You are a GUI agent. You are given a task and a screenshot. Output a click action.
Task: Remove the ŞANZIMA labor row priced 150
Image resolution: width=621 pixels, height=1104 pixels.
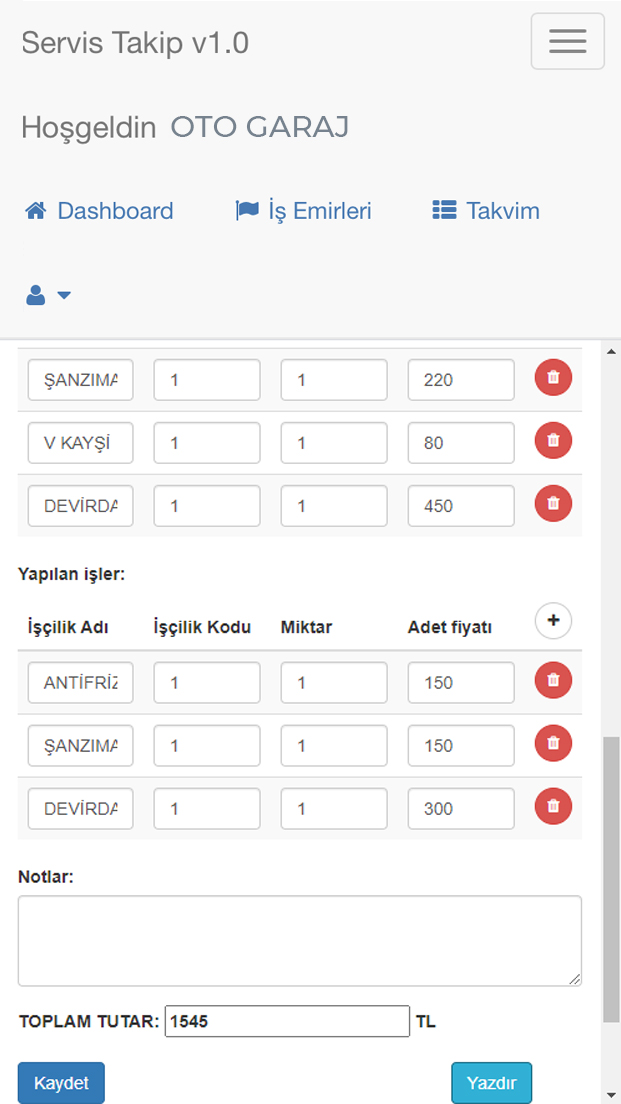click(x=553, y=744)
